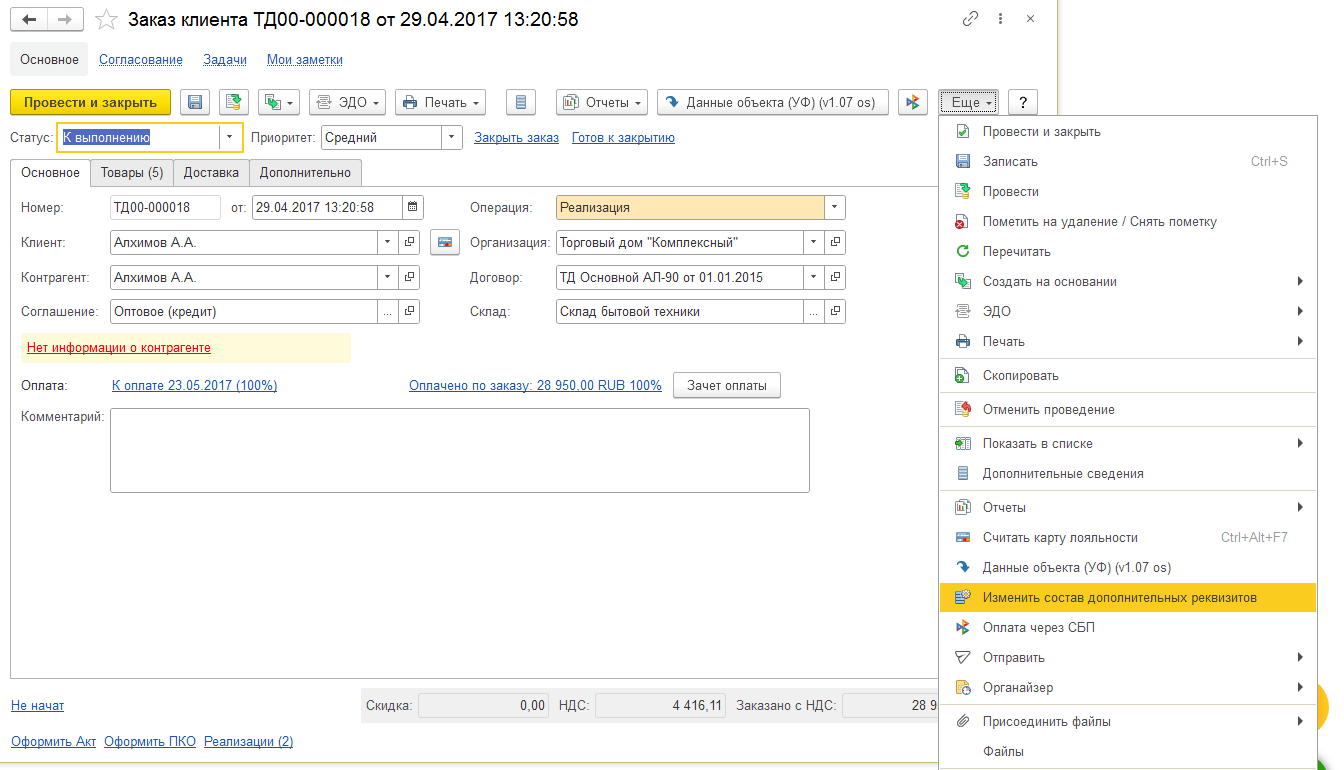This screenshot has width=1344, height=770.
Task: Open the Согласование section link
Action: point(141,59)
